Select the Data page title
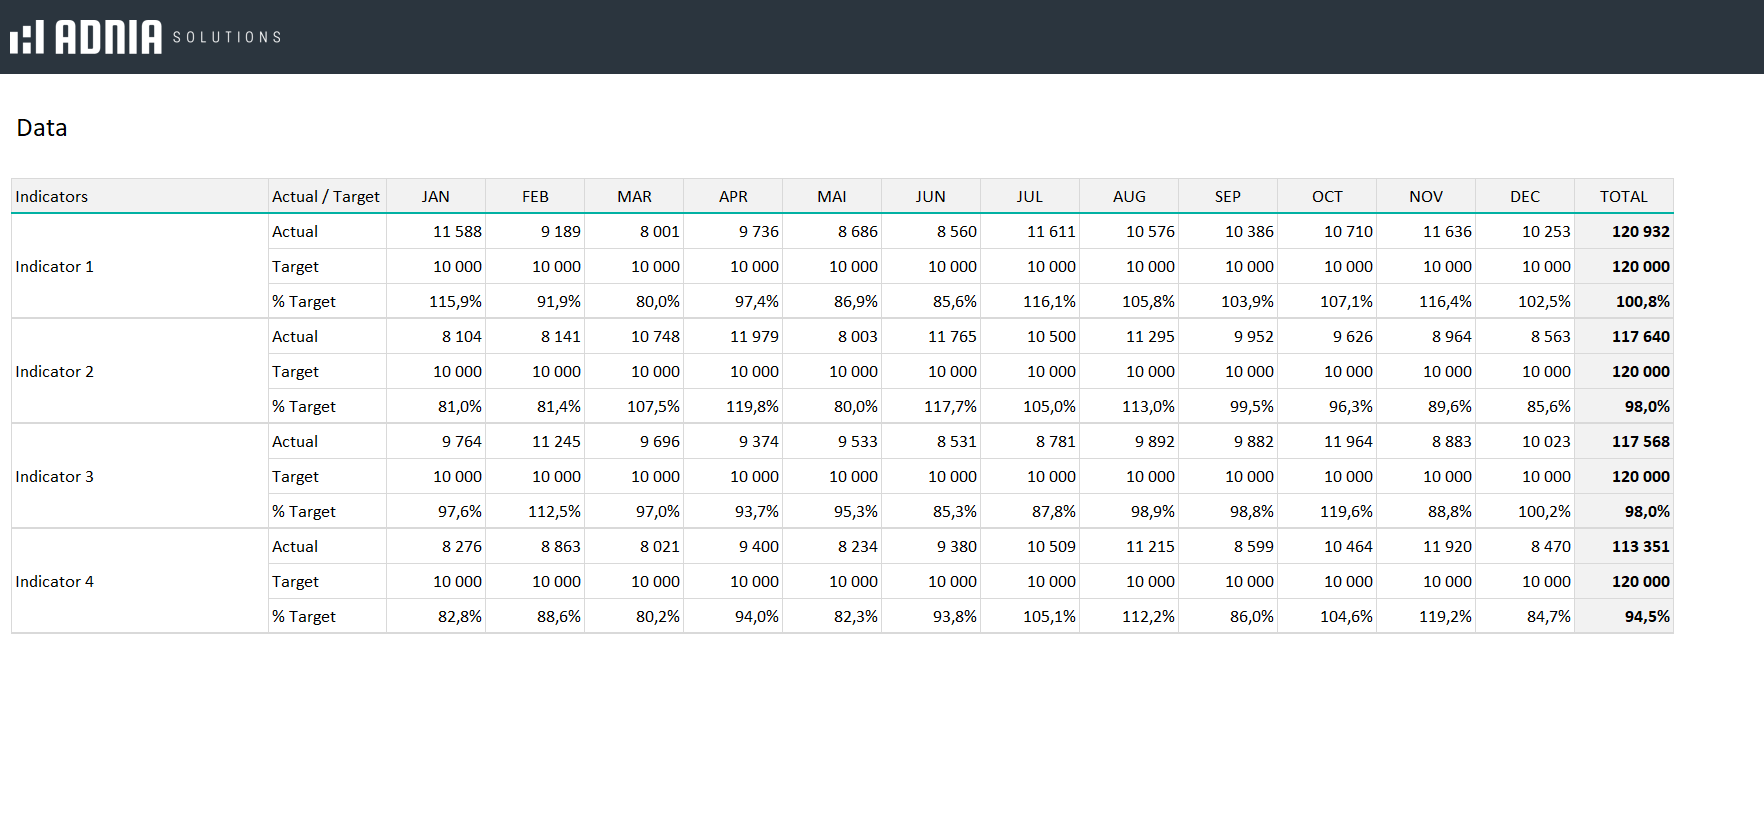Screen dimensions: 1764x833 [x=42, y=128]
